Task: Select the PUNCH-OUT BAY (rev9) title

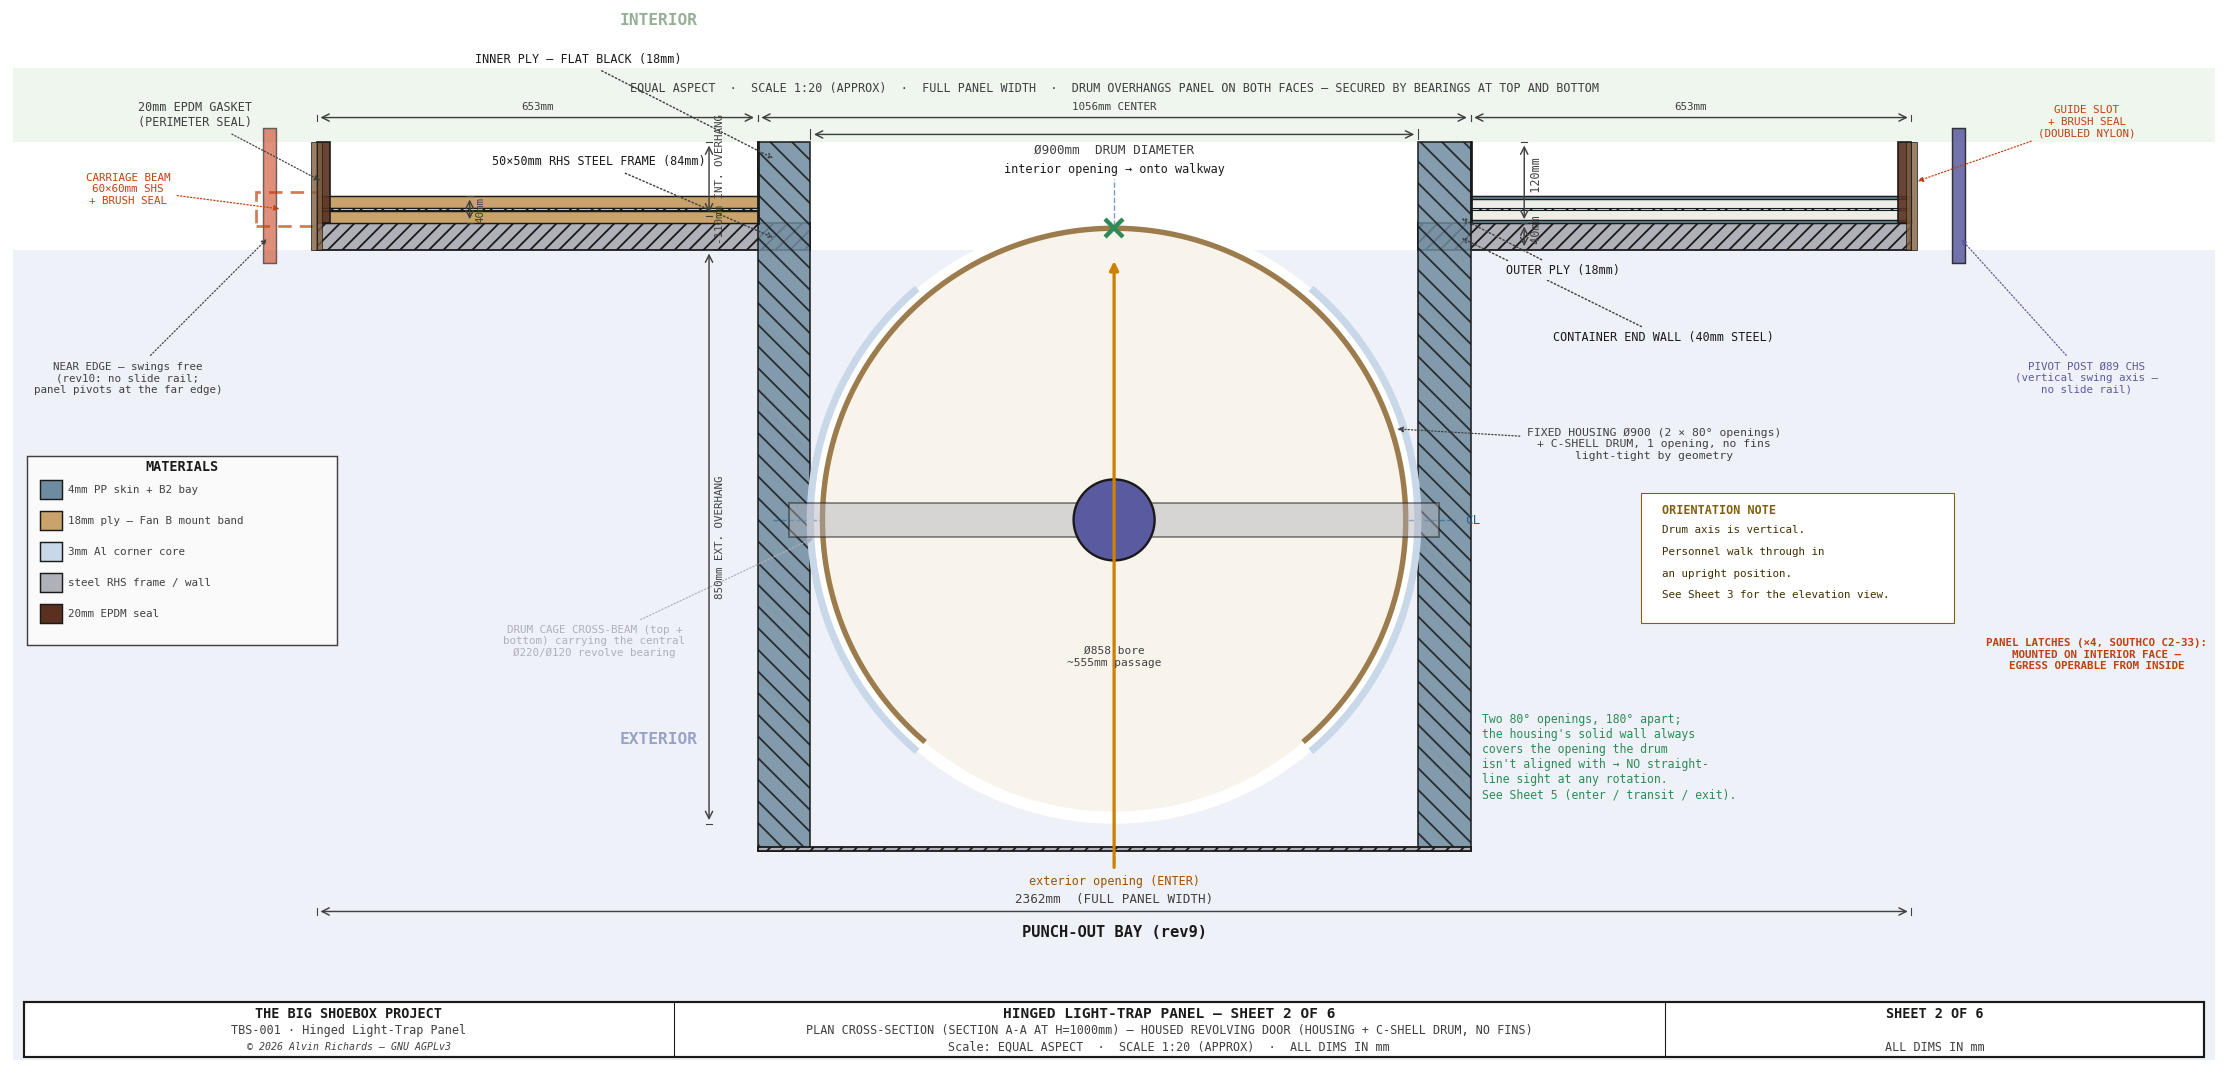Action: point(1114,932)
